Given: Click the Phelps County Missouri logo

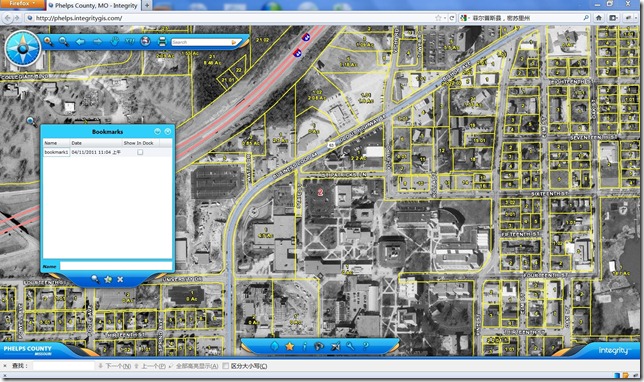Looking at the screenshot, I should click(28, 350).
